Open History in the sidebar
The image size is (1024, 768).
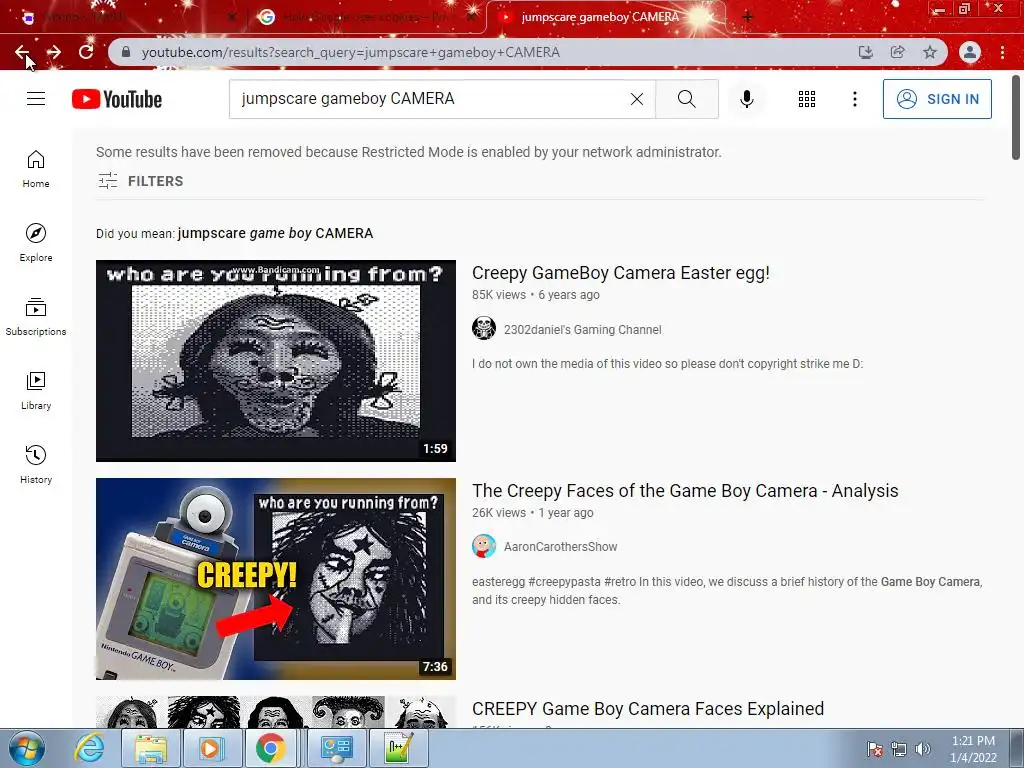pyautogui.click(x=36, y=464)
